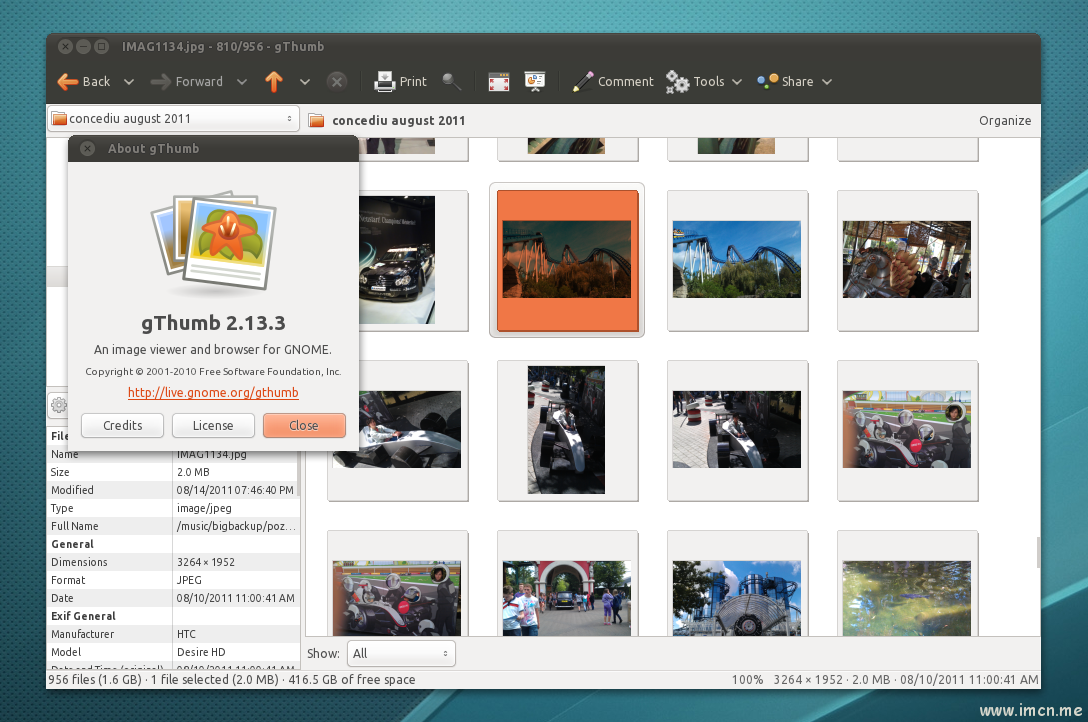Enter fullscreen mode via toolbar icon
1088x722 pixels.
point(499,82)
